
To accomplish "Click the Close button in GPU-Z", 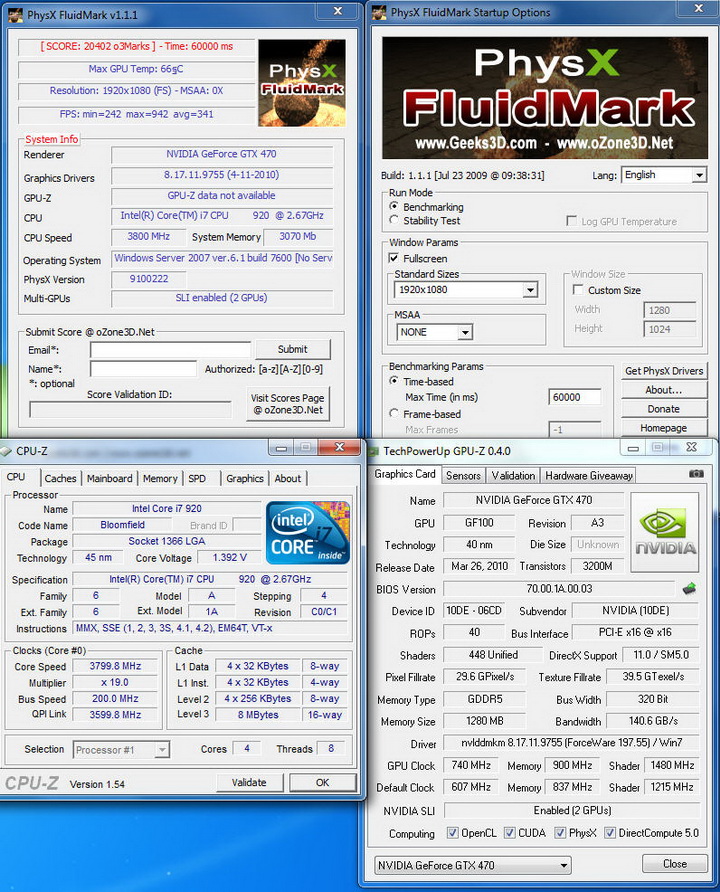I will (675, 864).
